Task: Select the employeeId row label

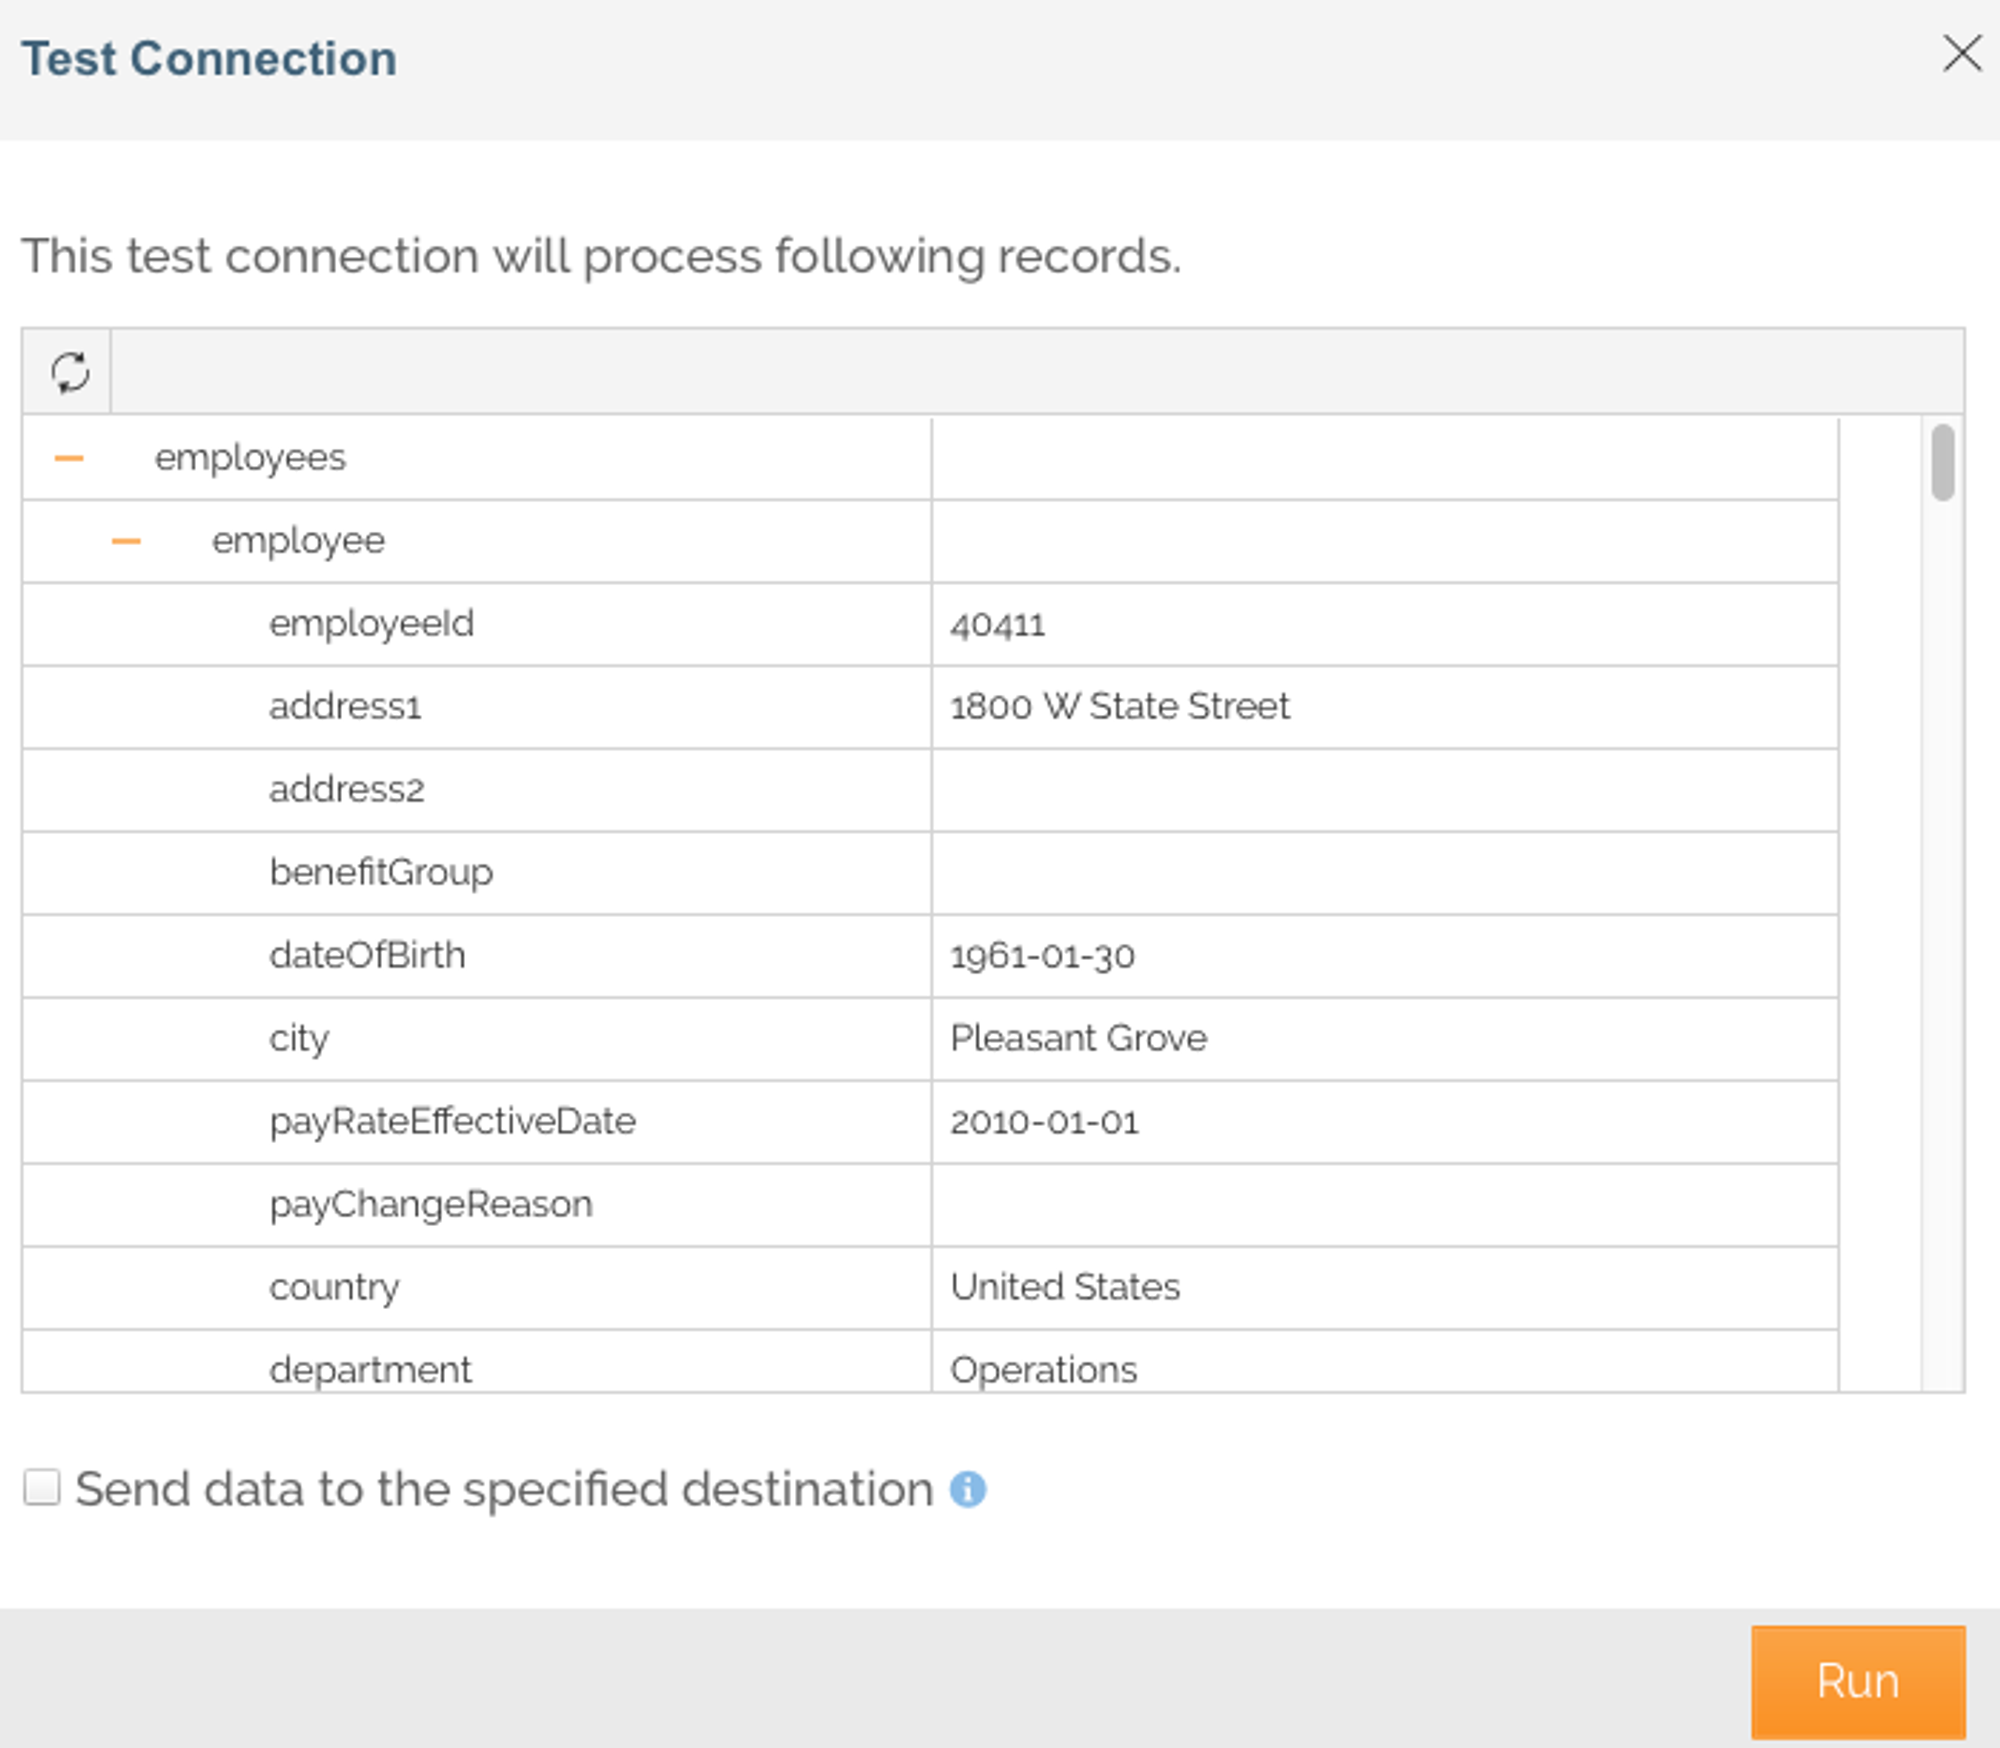Action: tap(371, 624)
